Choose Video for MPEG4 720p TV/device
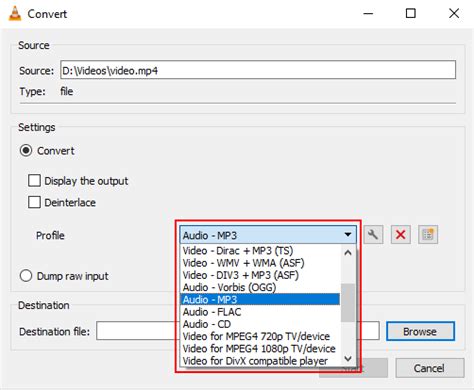The width and height of the screenshot is (474, 390). (x=260, y=336)
